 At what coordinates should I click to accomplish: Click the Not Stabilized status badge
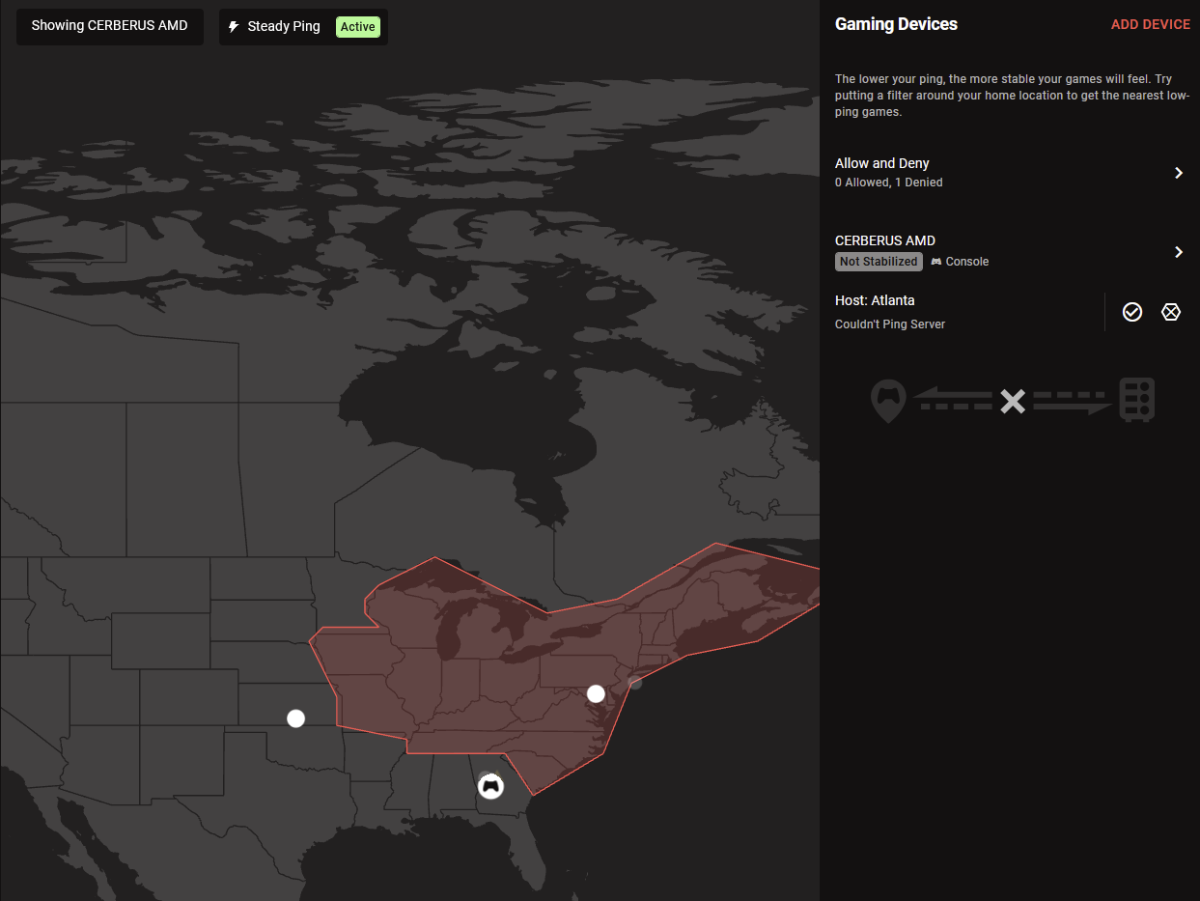879,262
